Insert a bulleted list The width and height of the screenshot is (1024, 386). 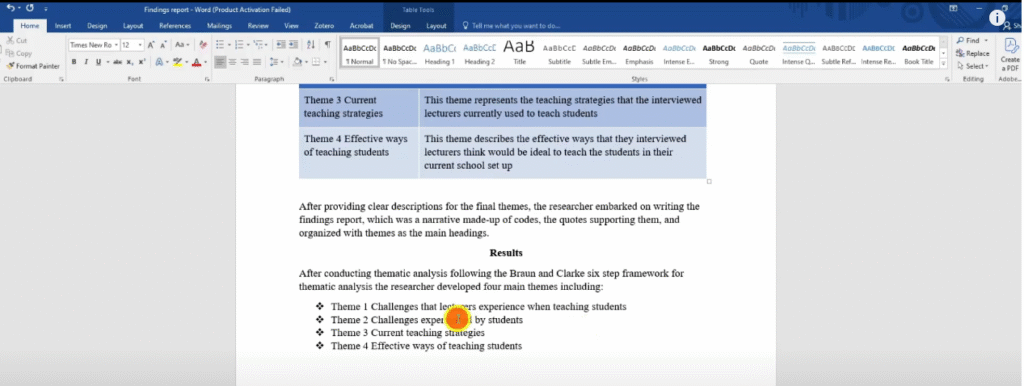pyautogui.click(x=220, y=45)
